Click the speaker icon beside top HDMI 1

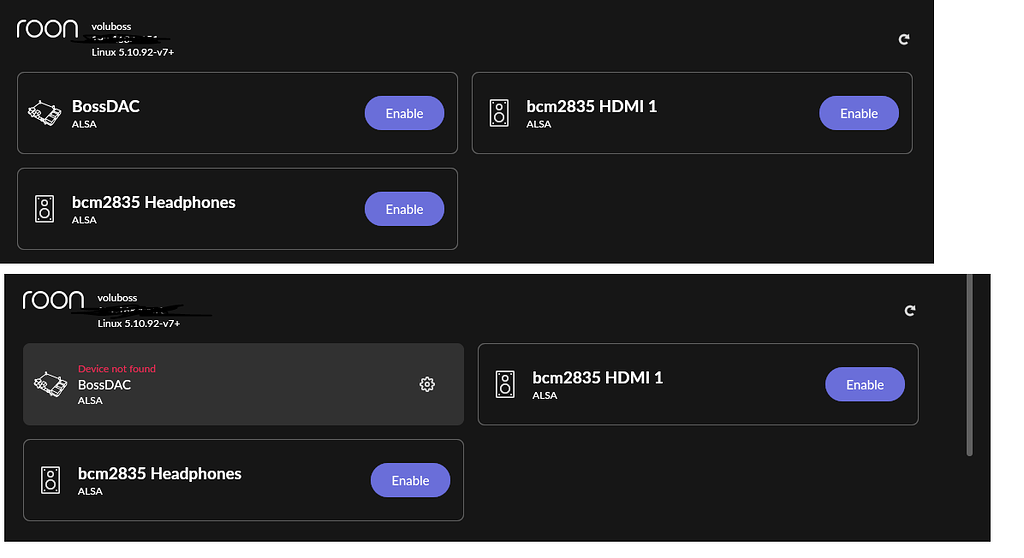pyautogui.click(x=499, y=113)
